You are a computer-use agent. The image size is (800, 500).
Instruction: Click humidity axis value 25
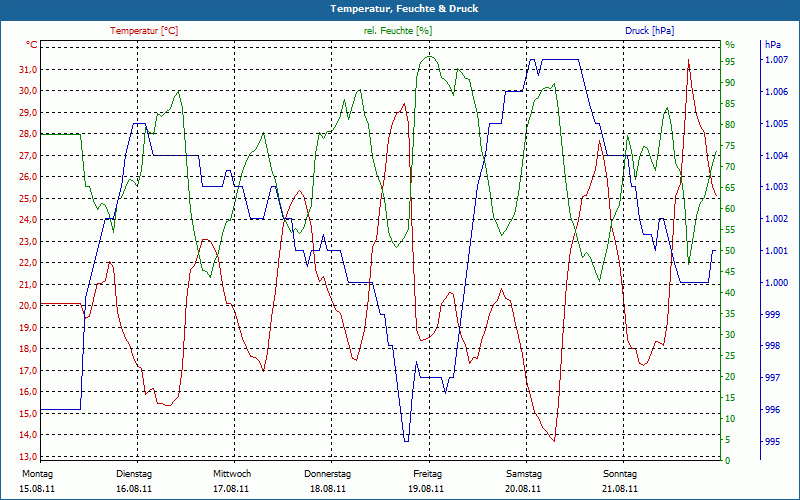point(730,356)
